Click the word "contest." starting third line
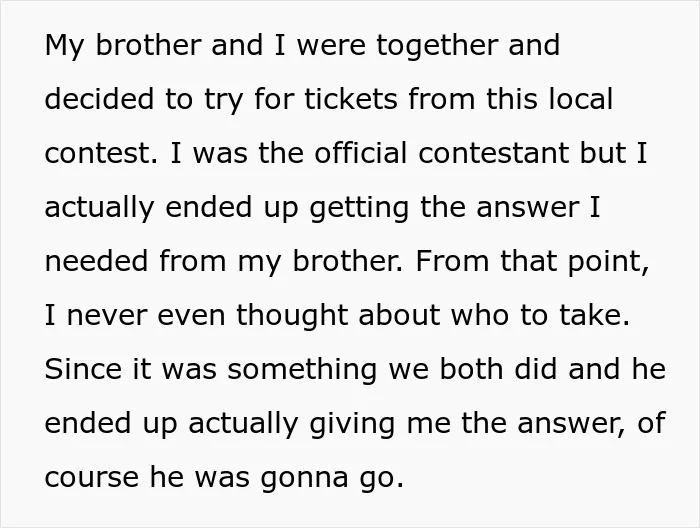 coord(101,153)
